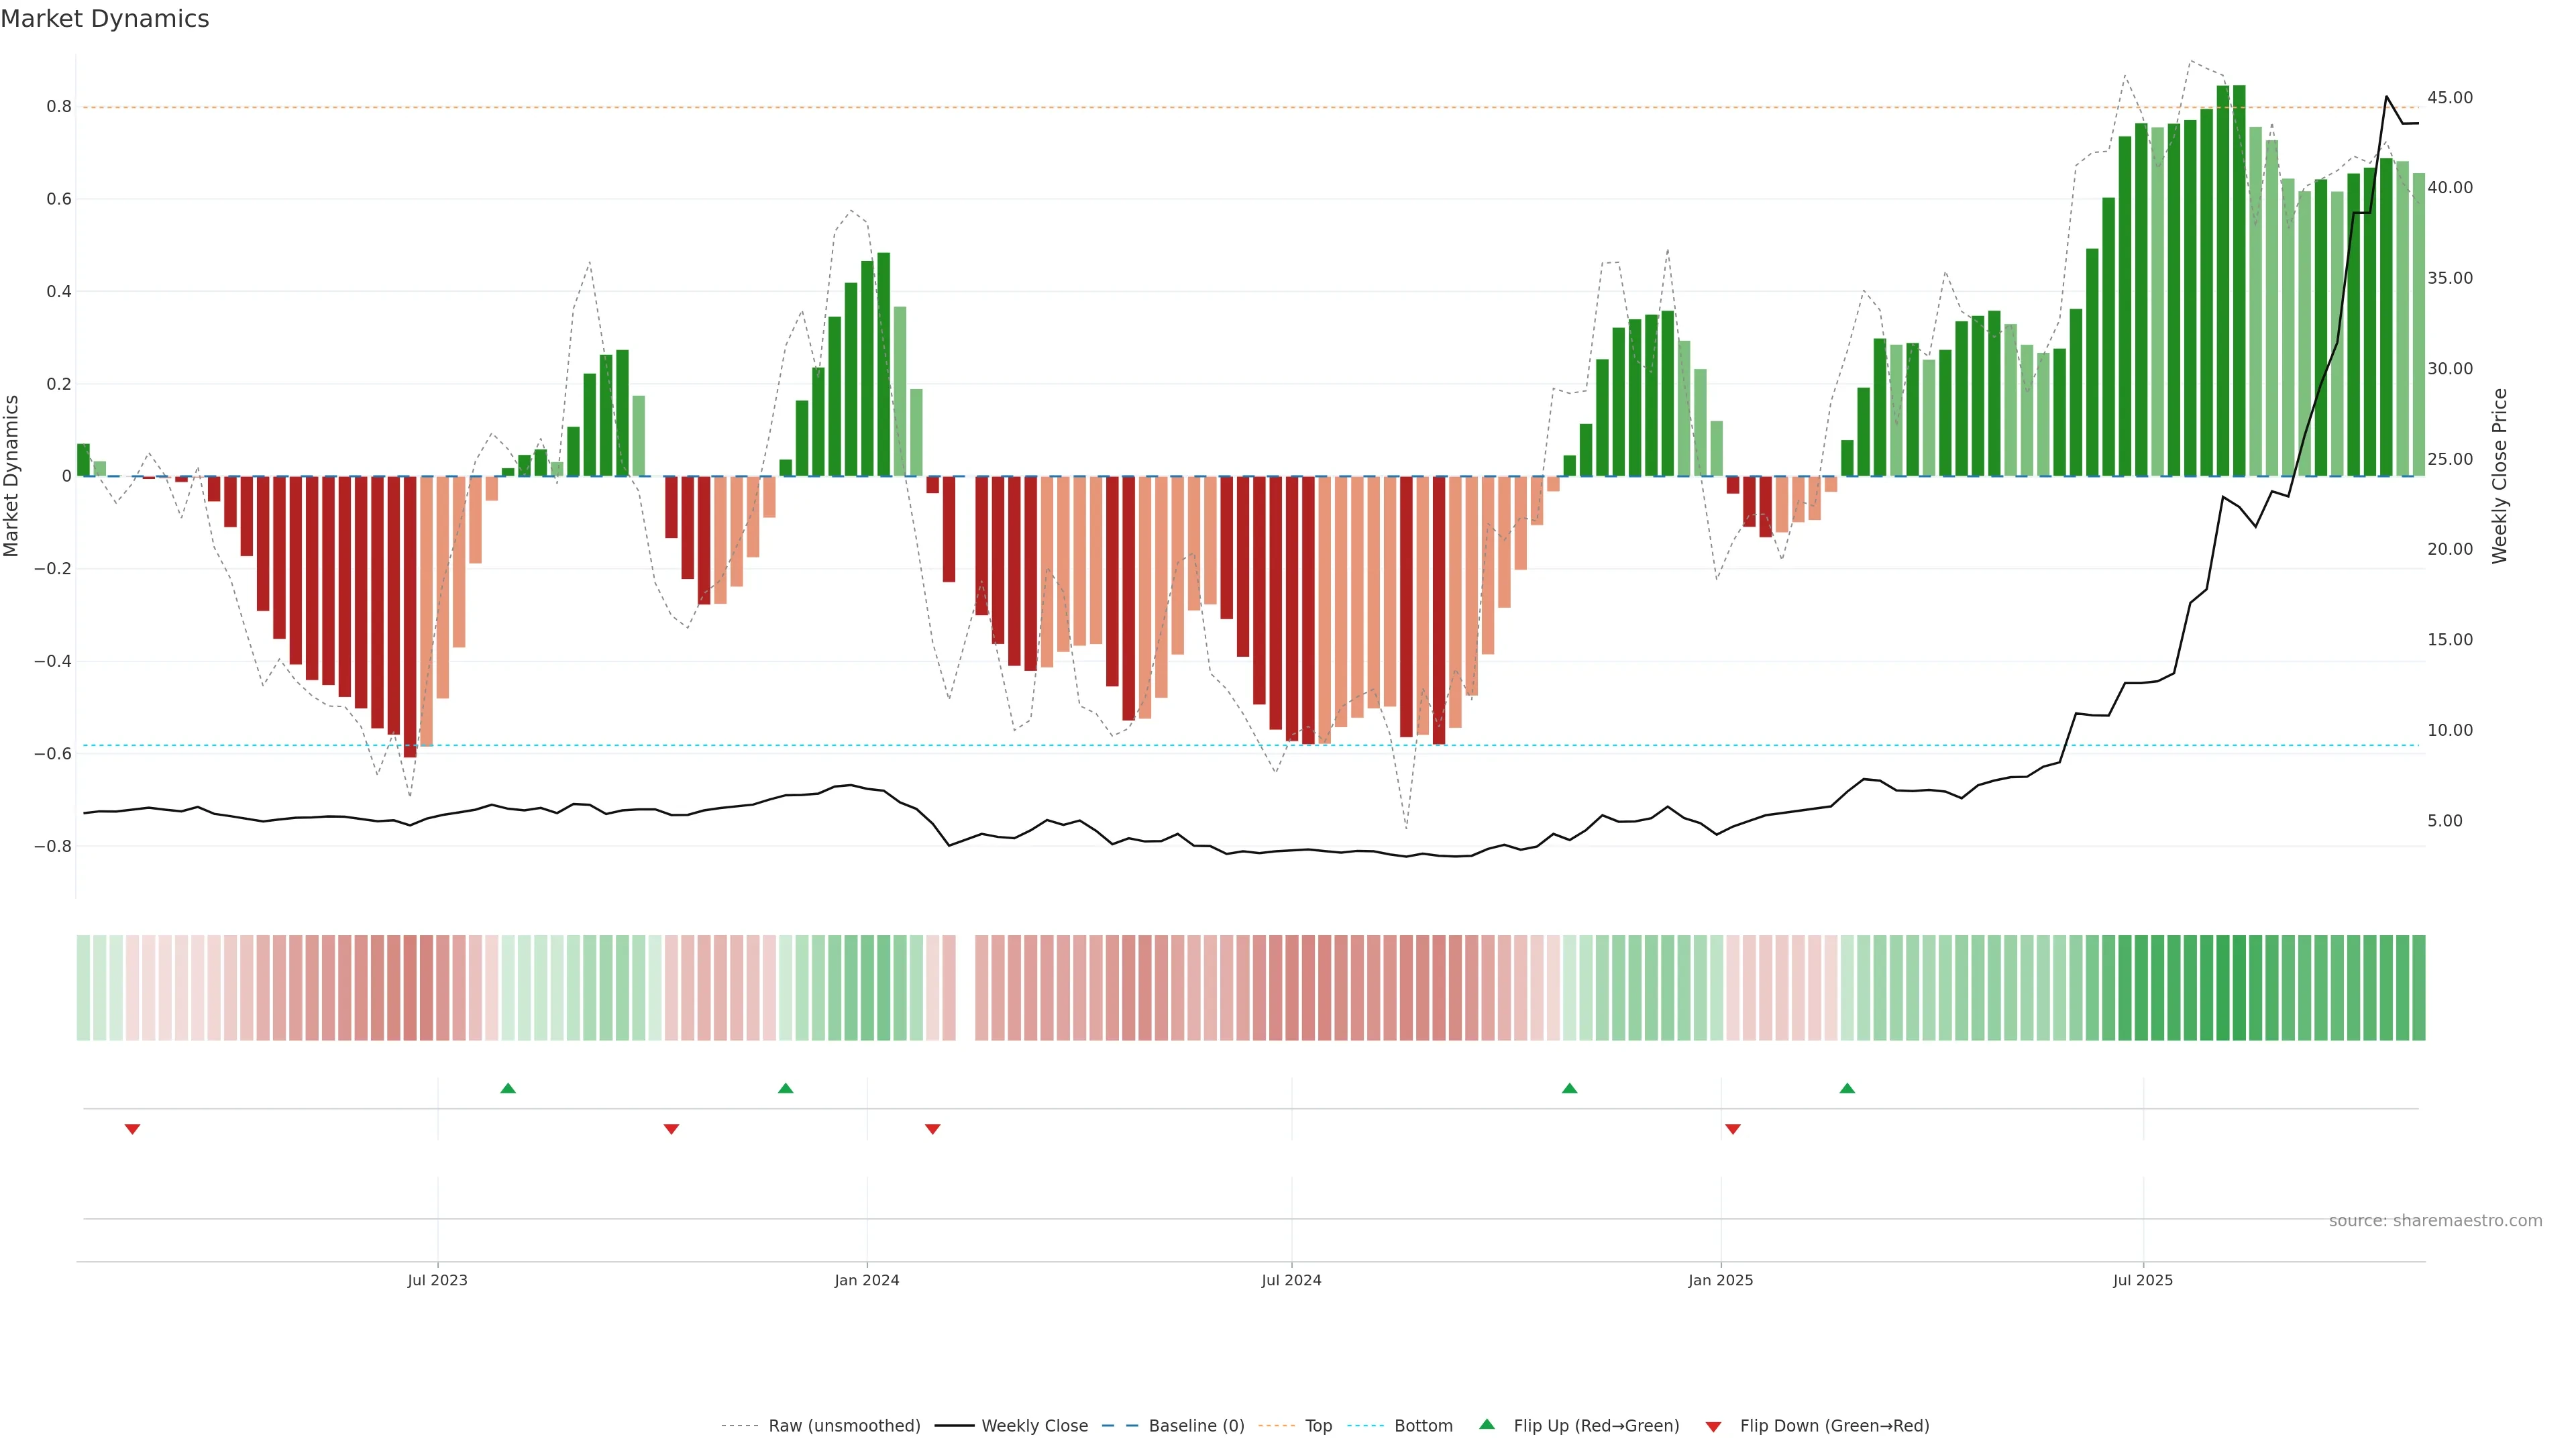Click the 45.00 price axis tick label

(x=2449, y=97)
